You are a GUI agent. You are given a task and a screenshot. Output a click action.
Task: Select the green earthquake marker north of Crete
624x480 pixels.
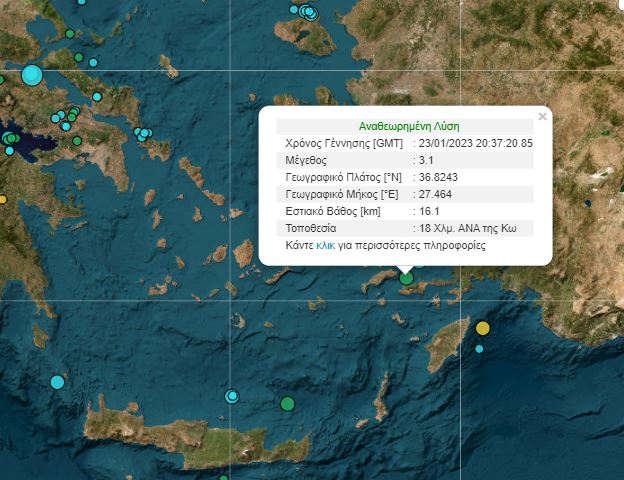click(x=288, y=404)
